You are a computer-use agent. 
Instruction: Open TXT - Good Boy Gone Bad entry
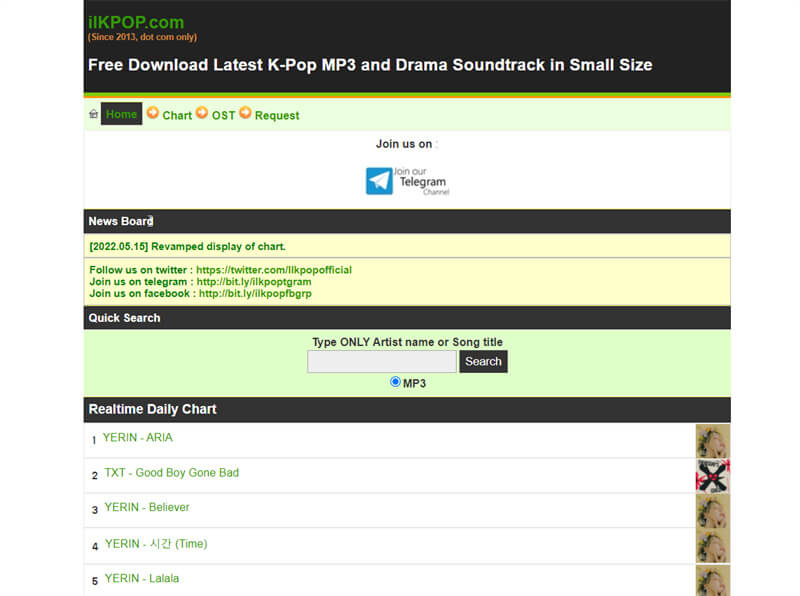171,473
